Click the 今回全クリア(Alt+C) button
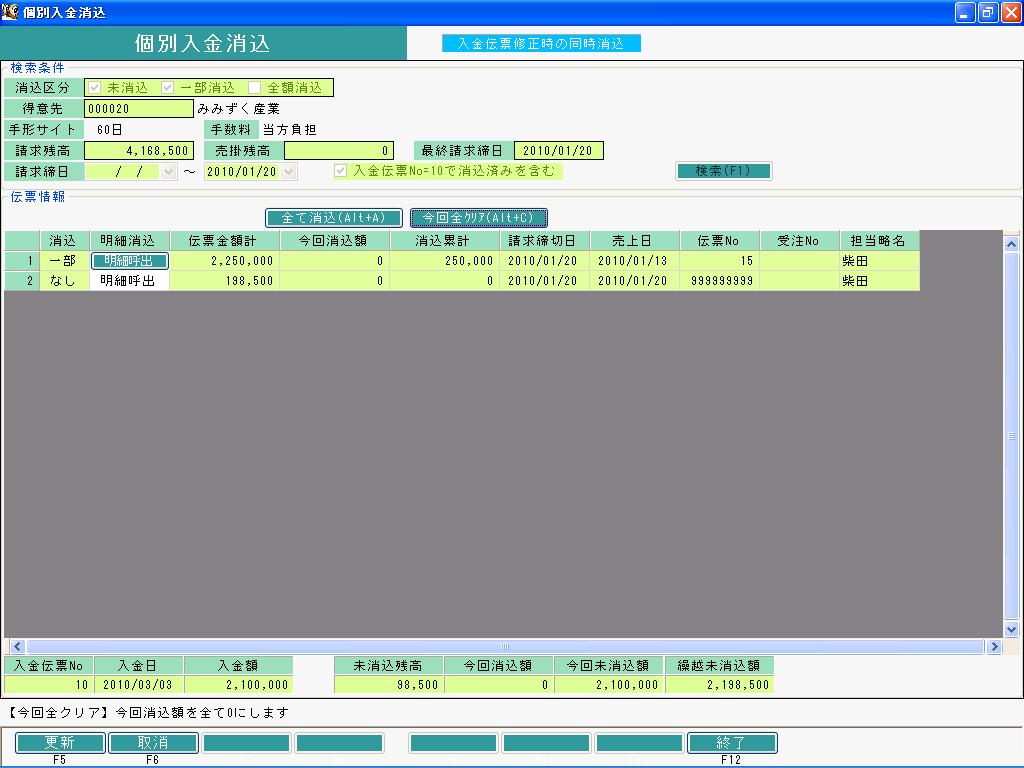 (x=479, y=217)
